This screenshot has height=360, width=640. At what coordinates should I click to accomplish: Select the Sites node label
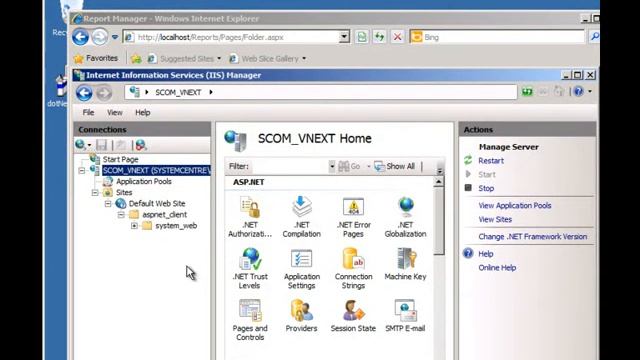(124, 192)
